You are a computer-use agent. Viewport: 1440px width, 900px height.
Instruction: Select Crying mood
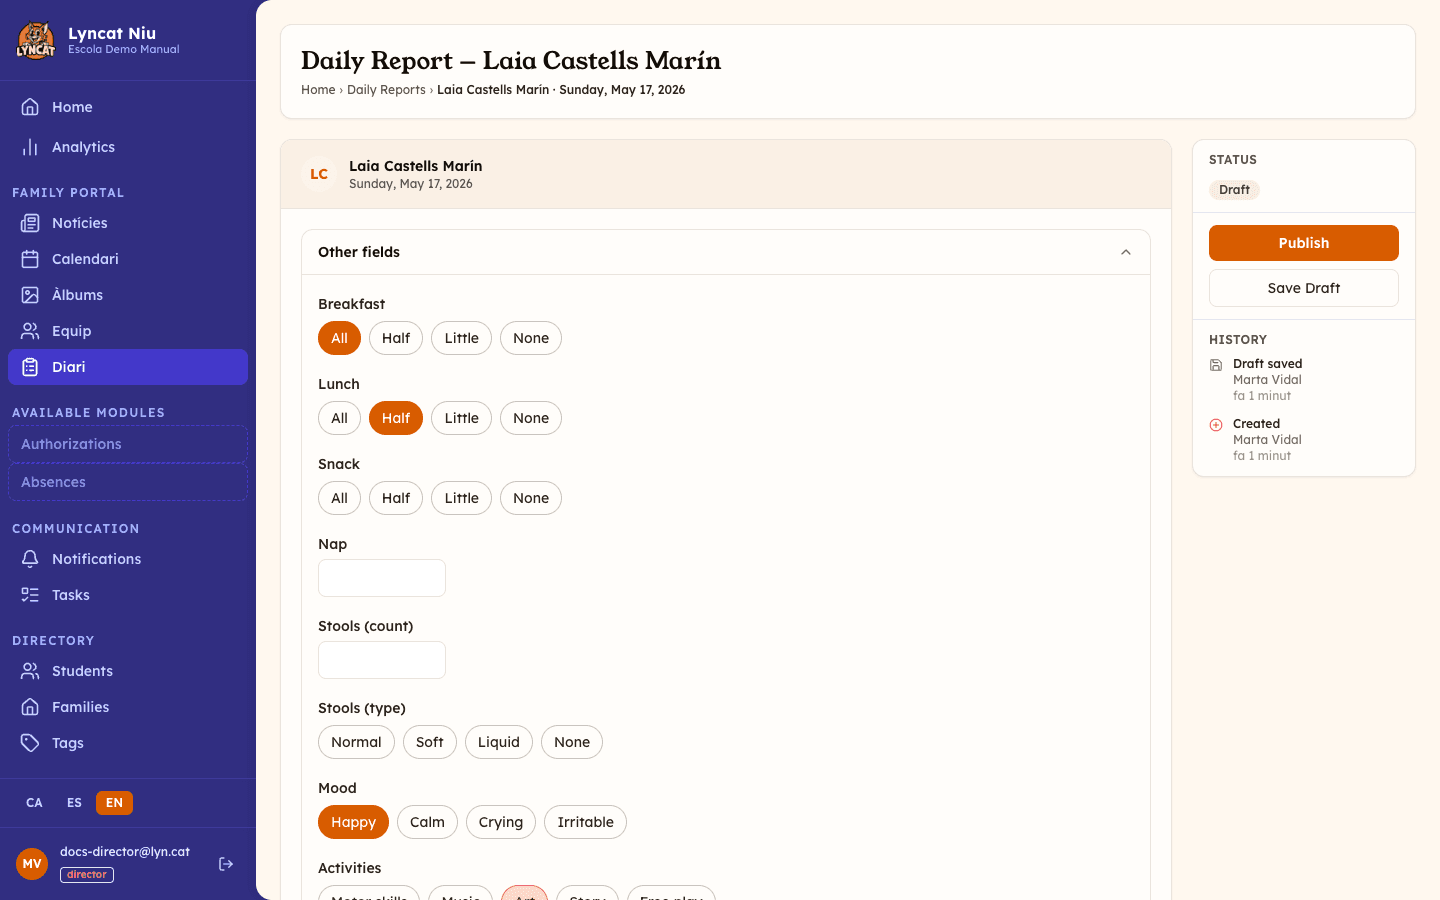(501, 822)
